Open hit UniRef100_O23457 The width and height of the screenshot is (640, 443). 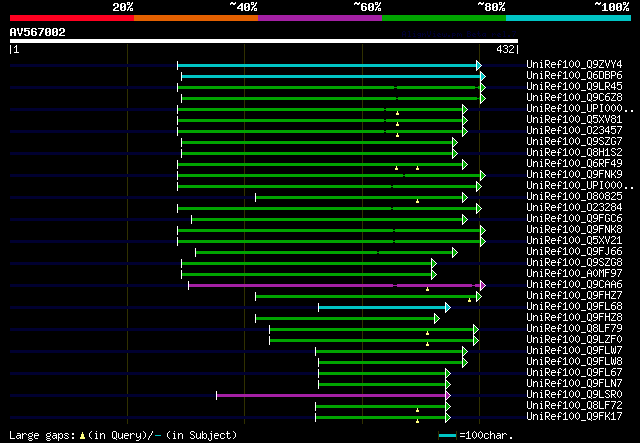574,131
